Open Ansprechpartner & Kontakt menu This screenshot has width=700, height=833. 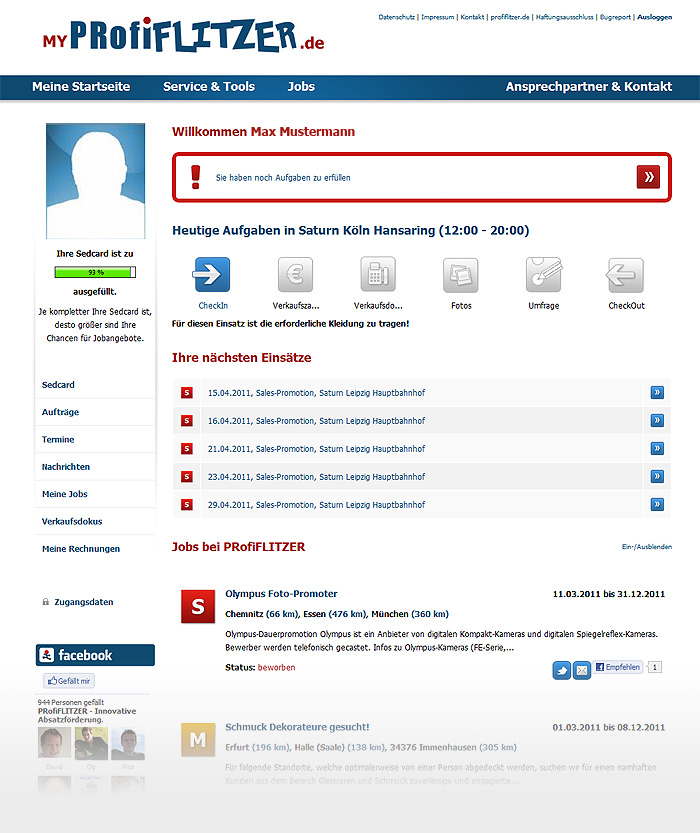(588, 87)
